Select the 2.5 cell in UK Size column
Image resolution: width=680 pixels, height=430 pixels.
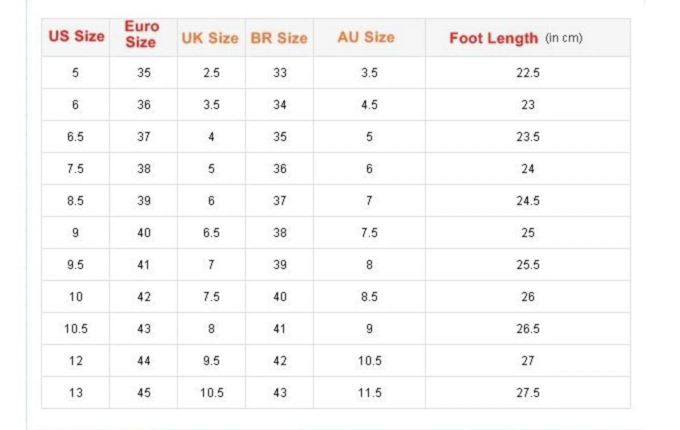click(x=211, y=72)
